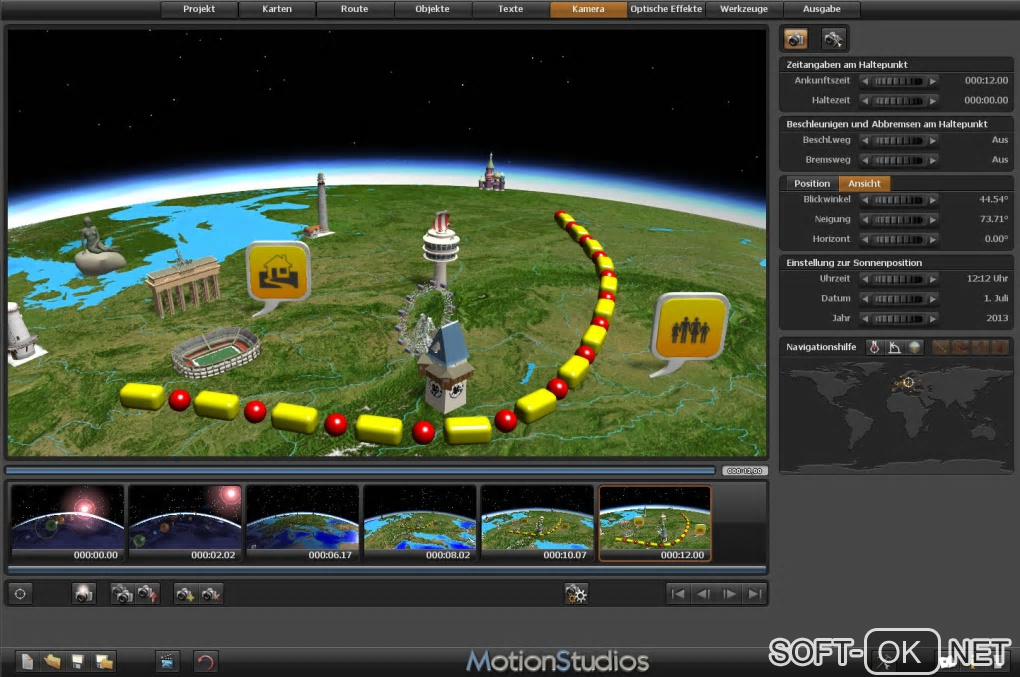Image resolution: width=1020 pixels, height=677 pixels.
Task: Increase Jahr value with right arrow
Action: (x=933, y=319)
